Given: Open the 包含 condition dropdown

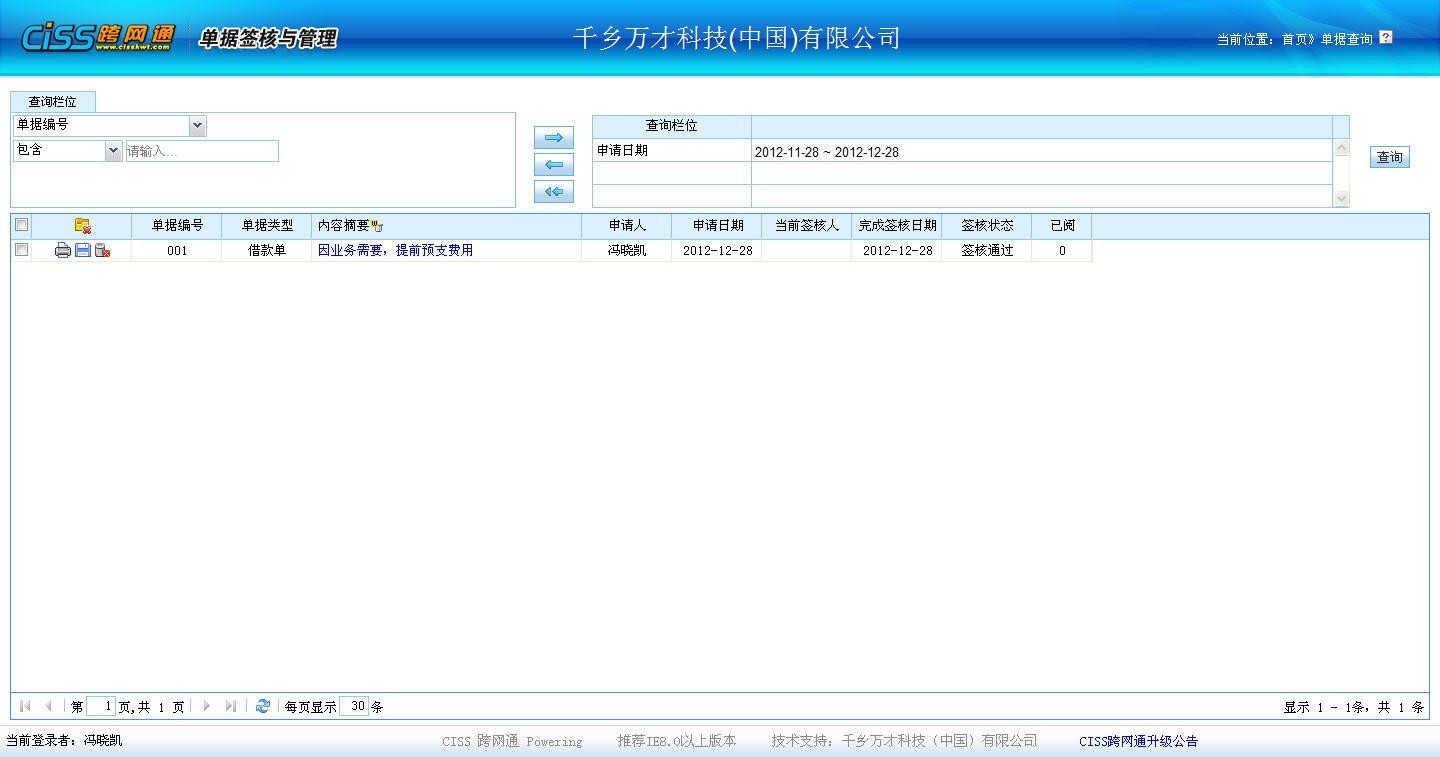Looking at the screenshot, I should click(113, 151).
